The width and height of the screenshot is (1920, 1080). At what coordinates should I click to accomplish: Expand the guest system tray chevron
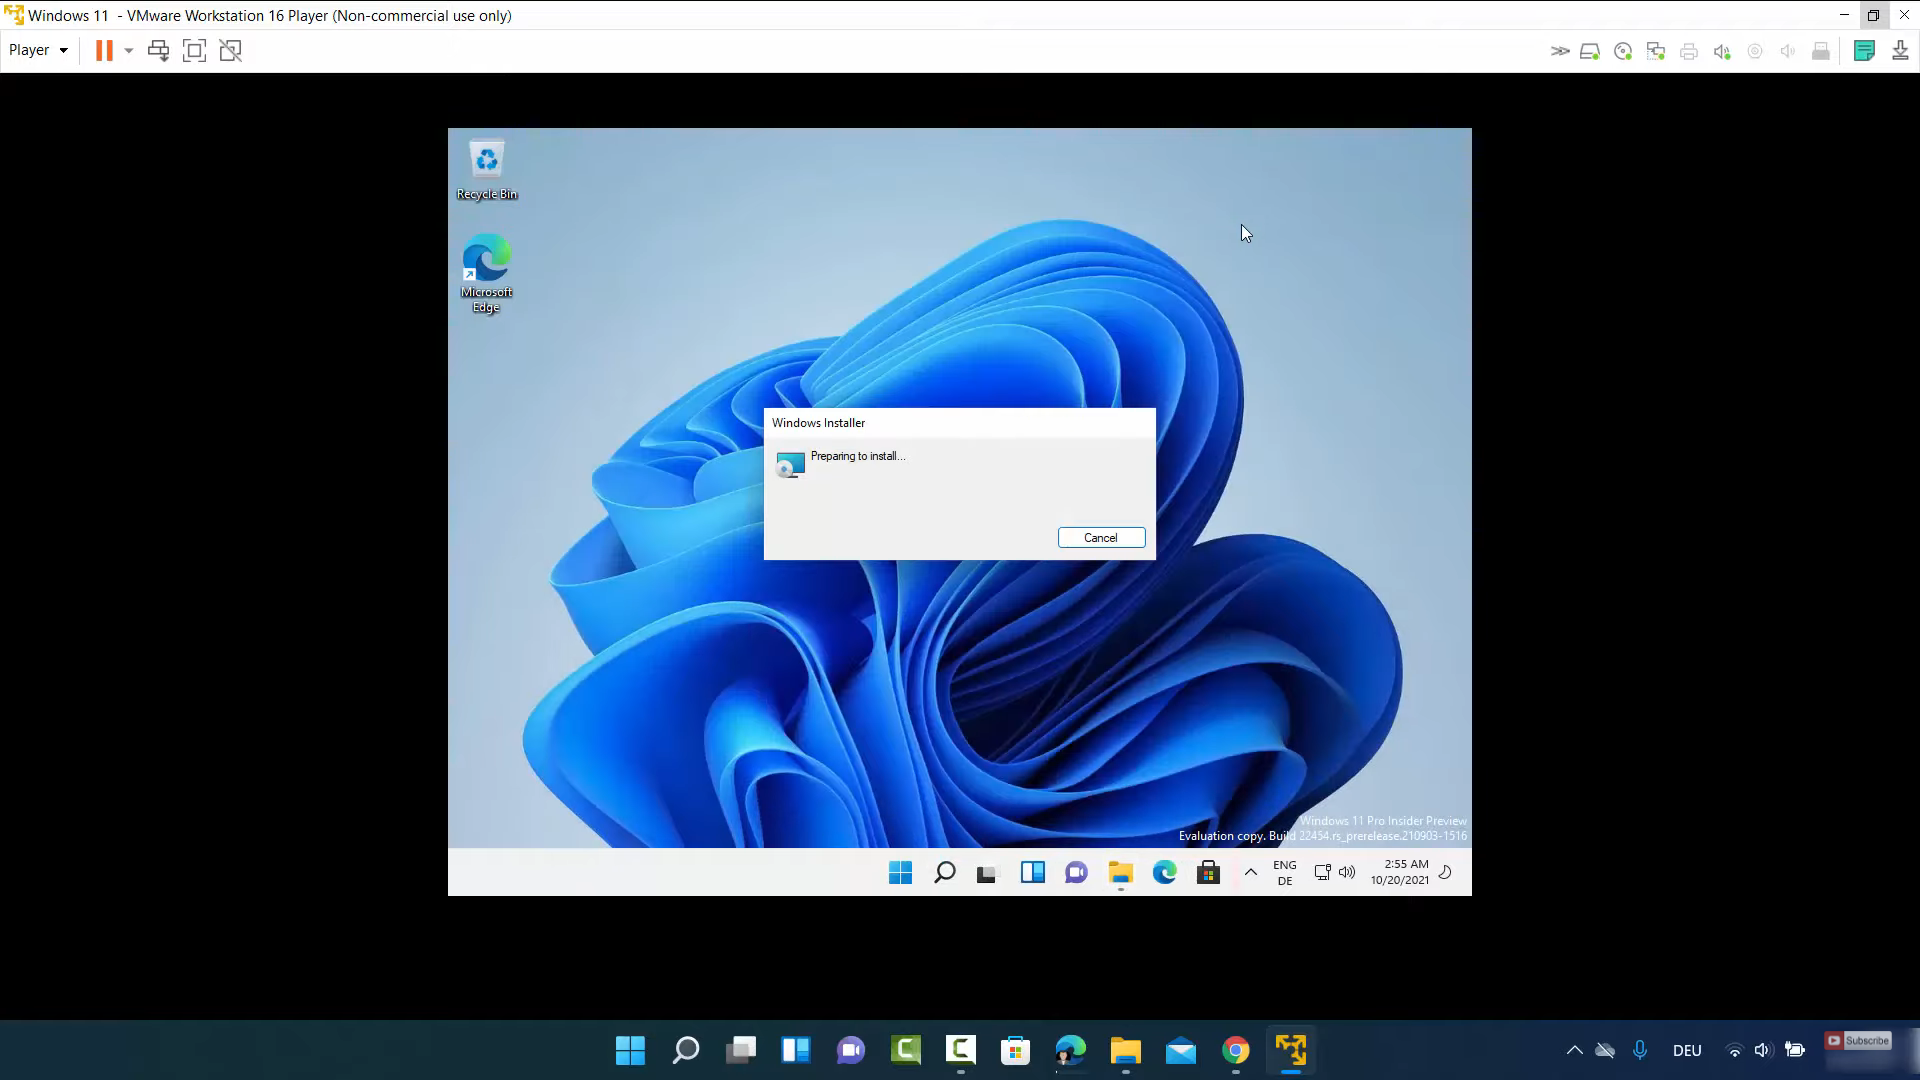[x=1250, y=872]
